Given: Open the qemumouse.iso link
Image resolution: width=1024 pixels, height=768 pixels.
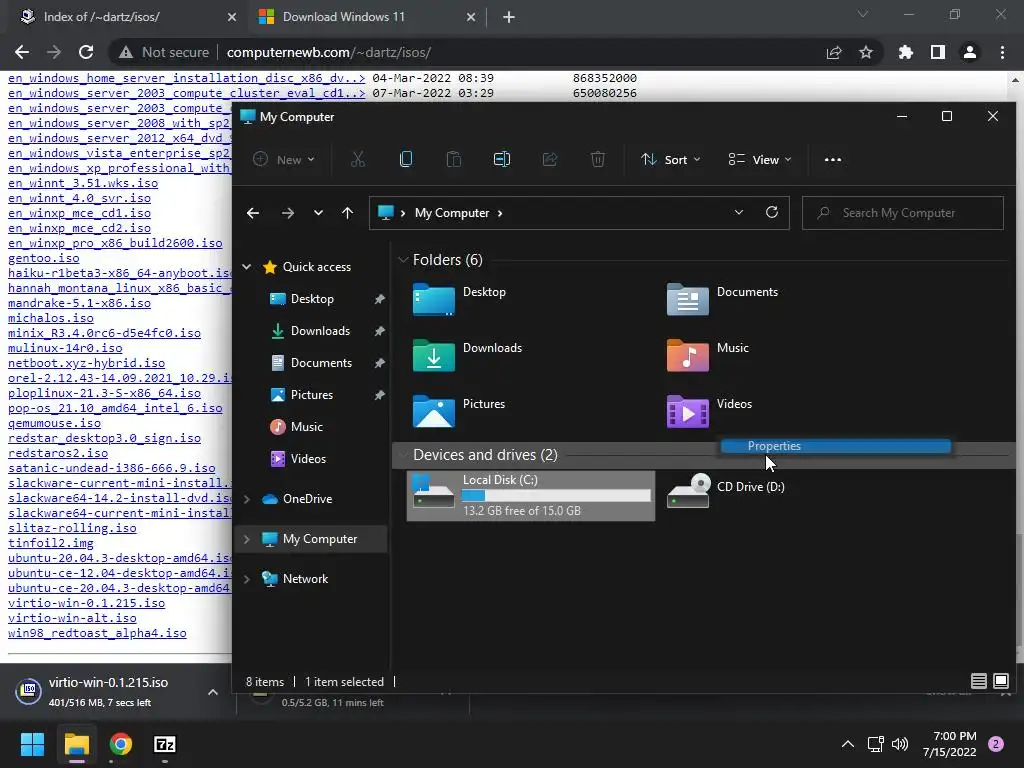Looking at the screenshot, I should [54, 423].
